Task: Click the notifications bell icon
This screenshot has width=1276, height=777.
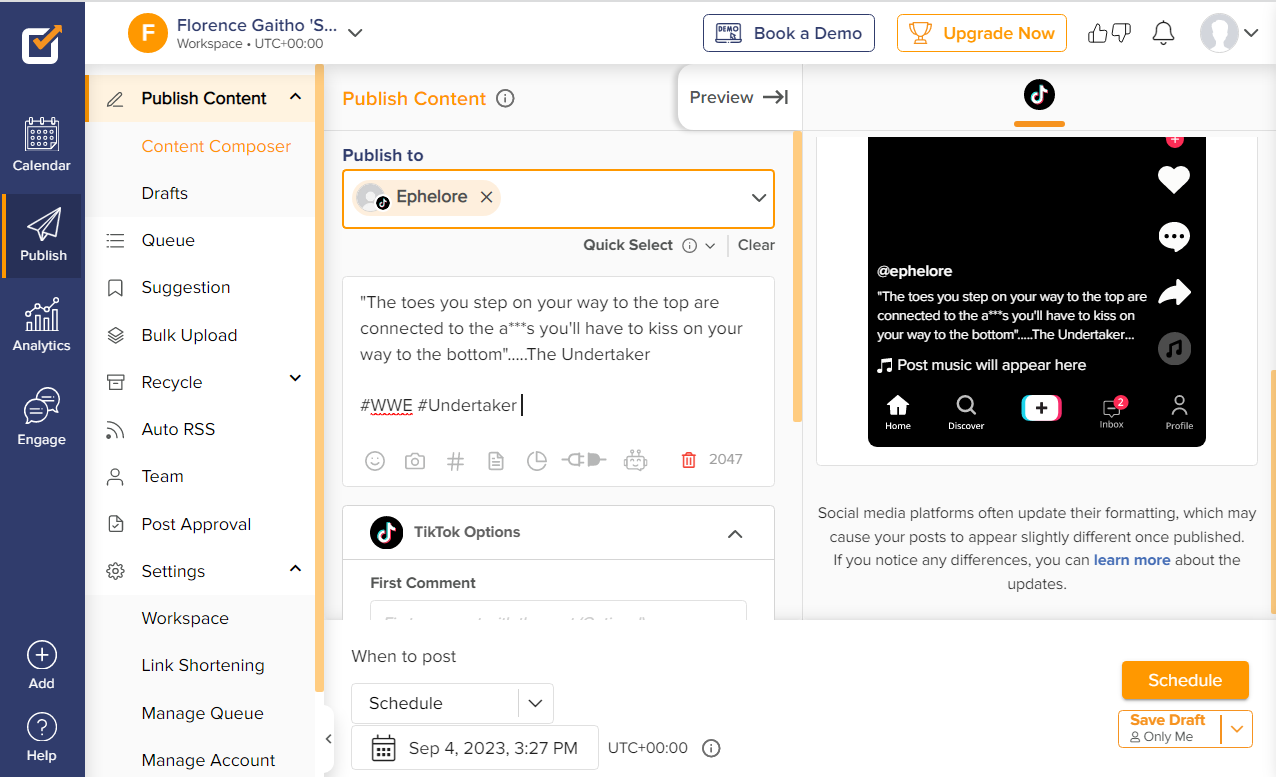Action: coord(1163,33)
